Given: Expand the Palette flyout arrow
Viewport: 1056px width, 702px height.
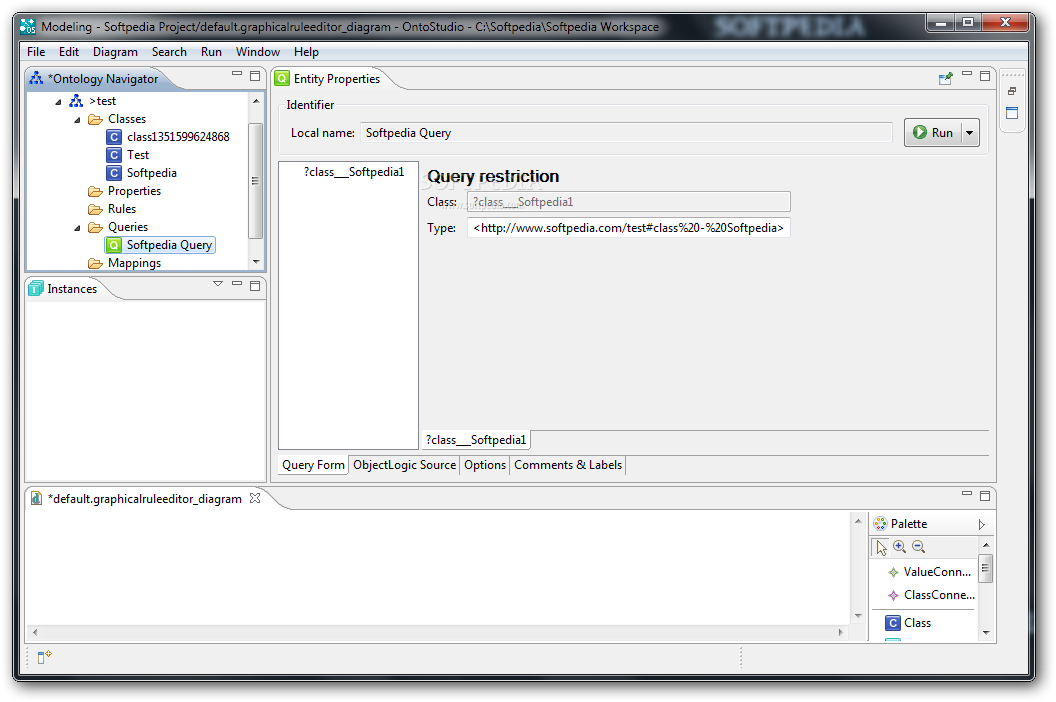Looking at the screenshot, I should pos(981,524).
